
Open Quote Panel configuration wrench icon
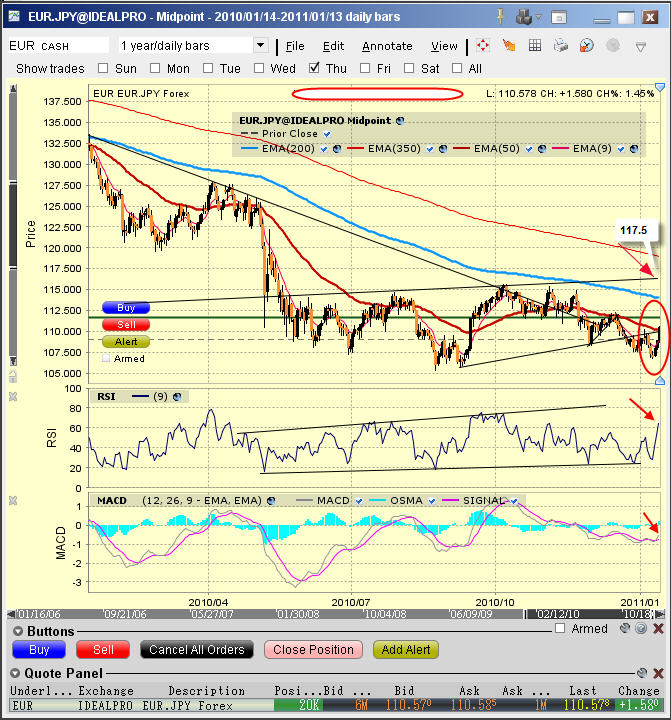(x=642, y=673)
